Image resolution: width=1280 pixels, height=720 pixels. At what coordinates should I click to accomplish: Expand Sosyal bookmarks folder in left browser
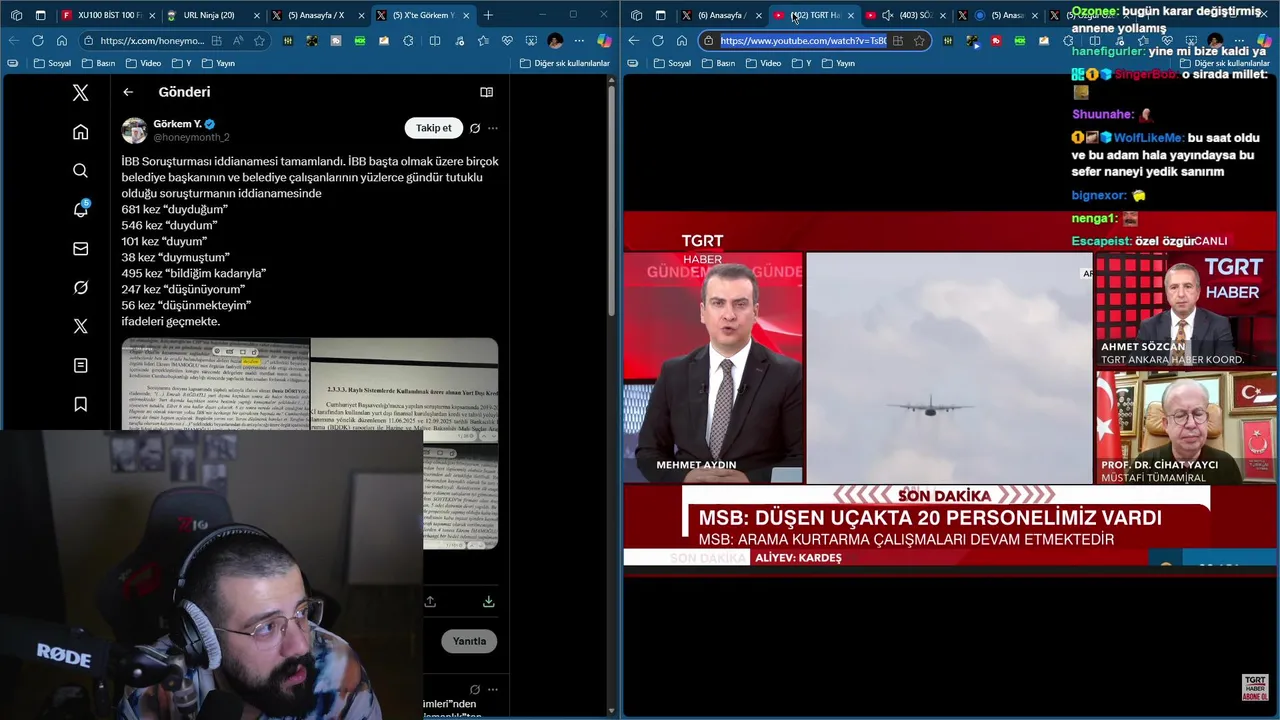coord(53,63)
